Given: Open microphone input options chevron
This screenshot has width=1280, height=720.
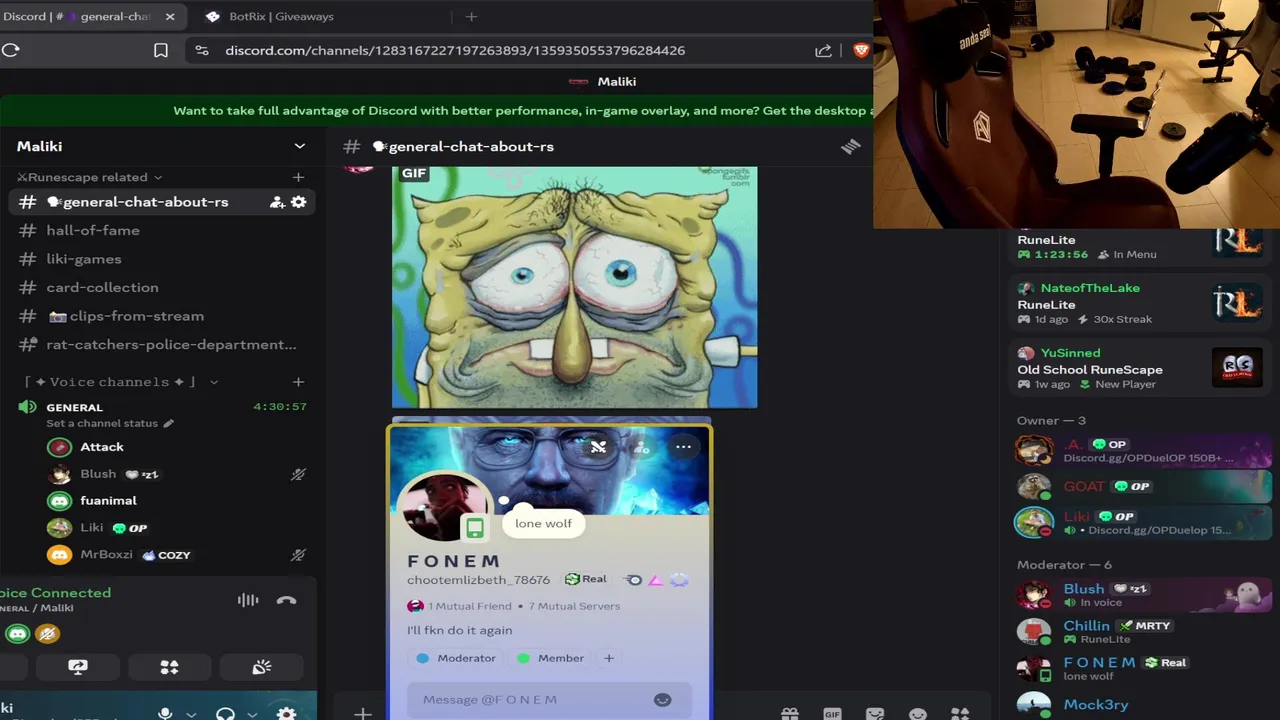Looking at the screenshot, I should (x=191, y=715).
